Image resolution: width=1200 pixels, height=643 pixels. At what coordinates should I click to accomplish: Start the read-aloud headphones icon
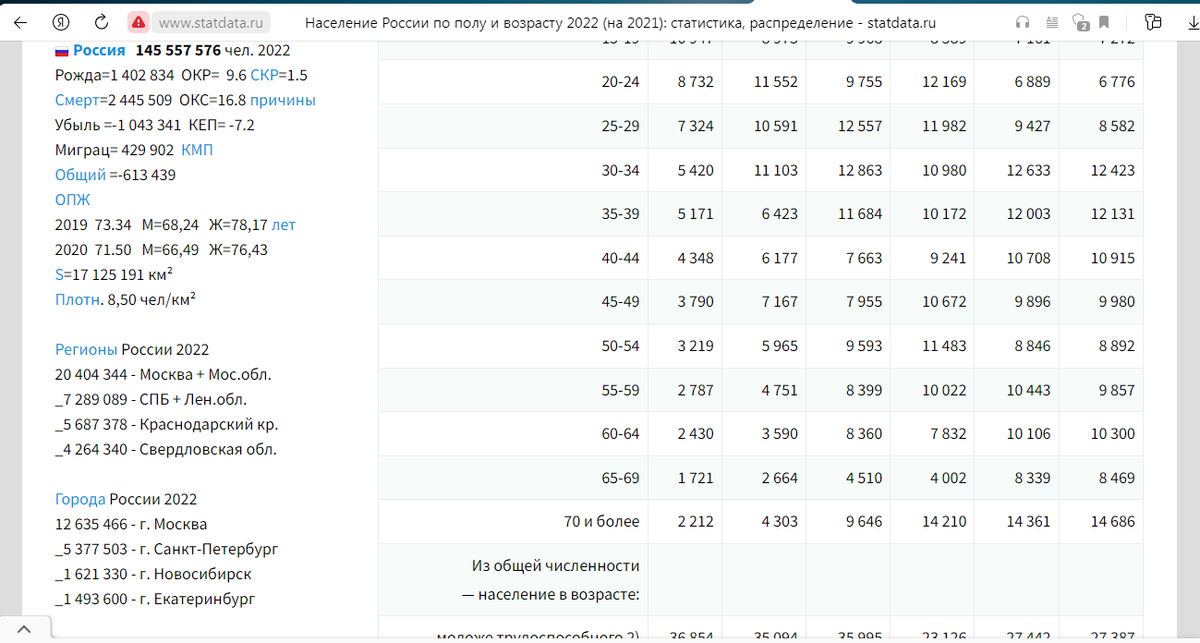tap(1022, 21)
